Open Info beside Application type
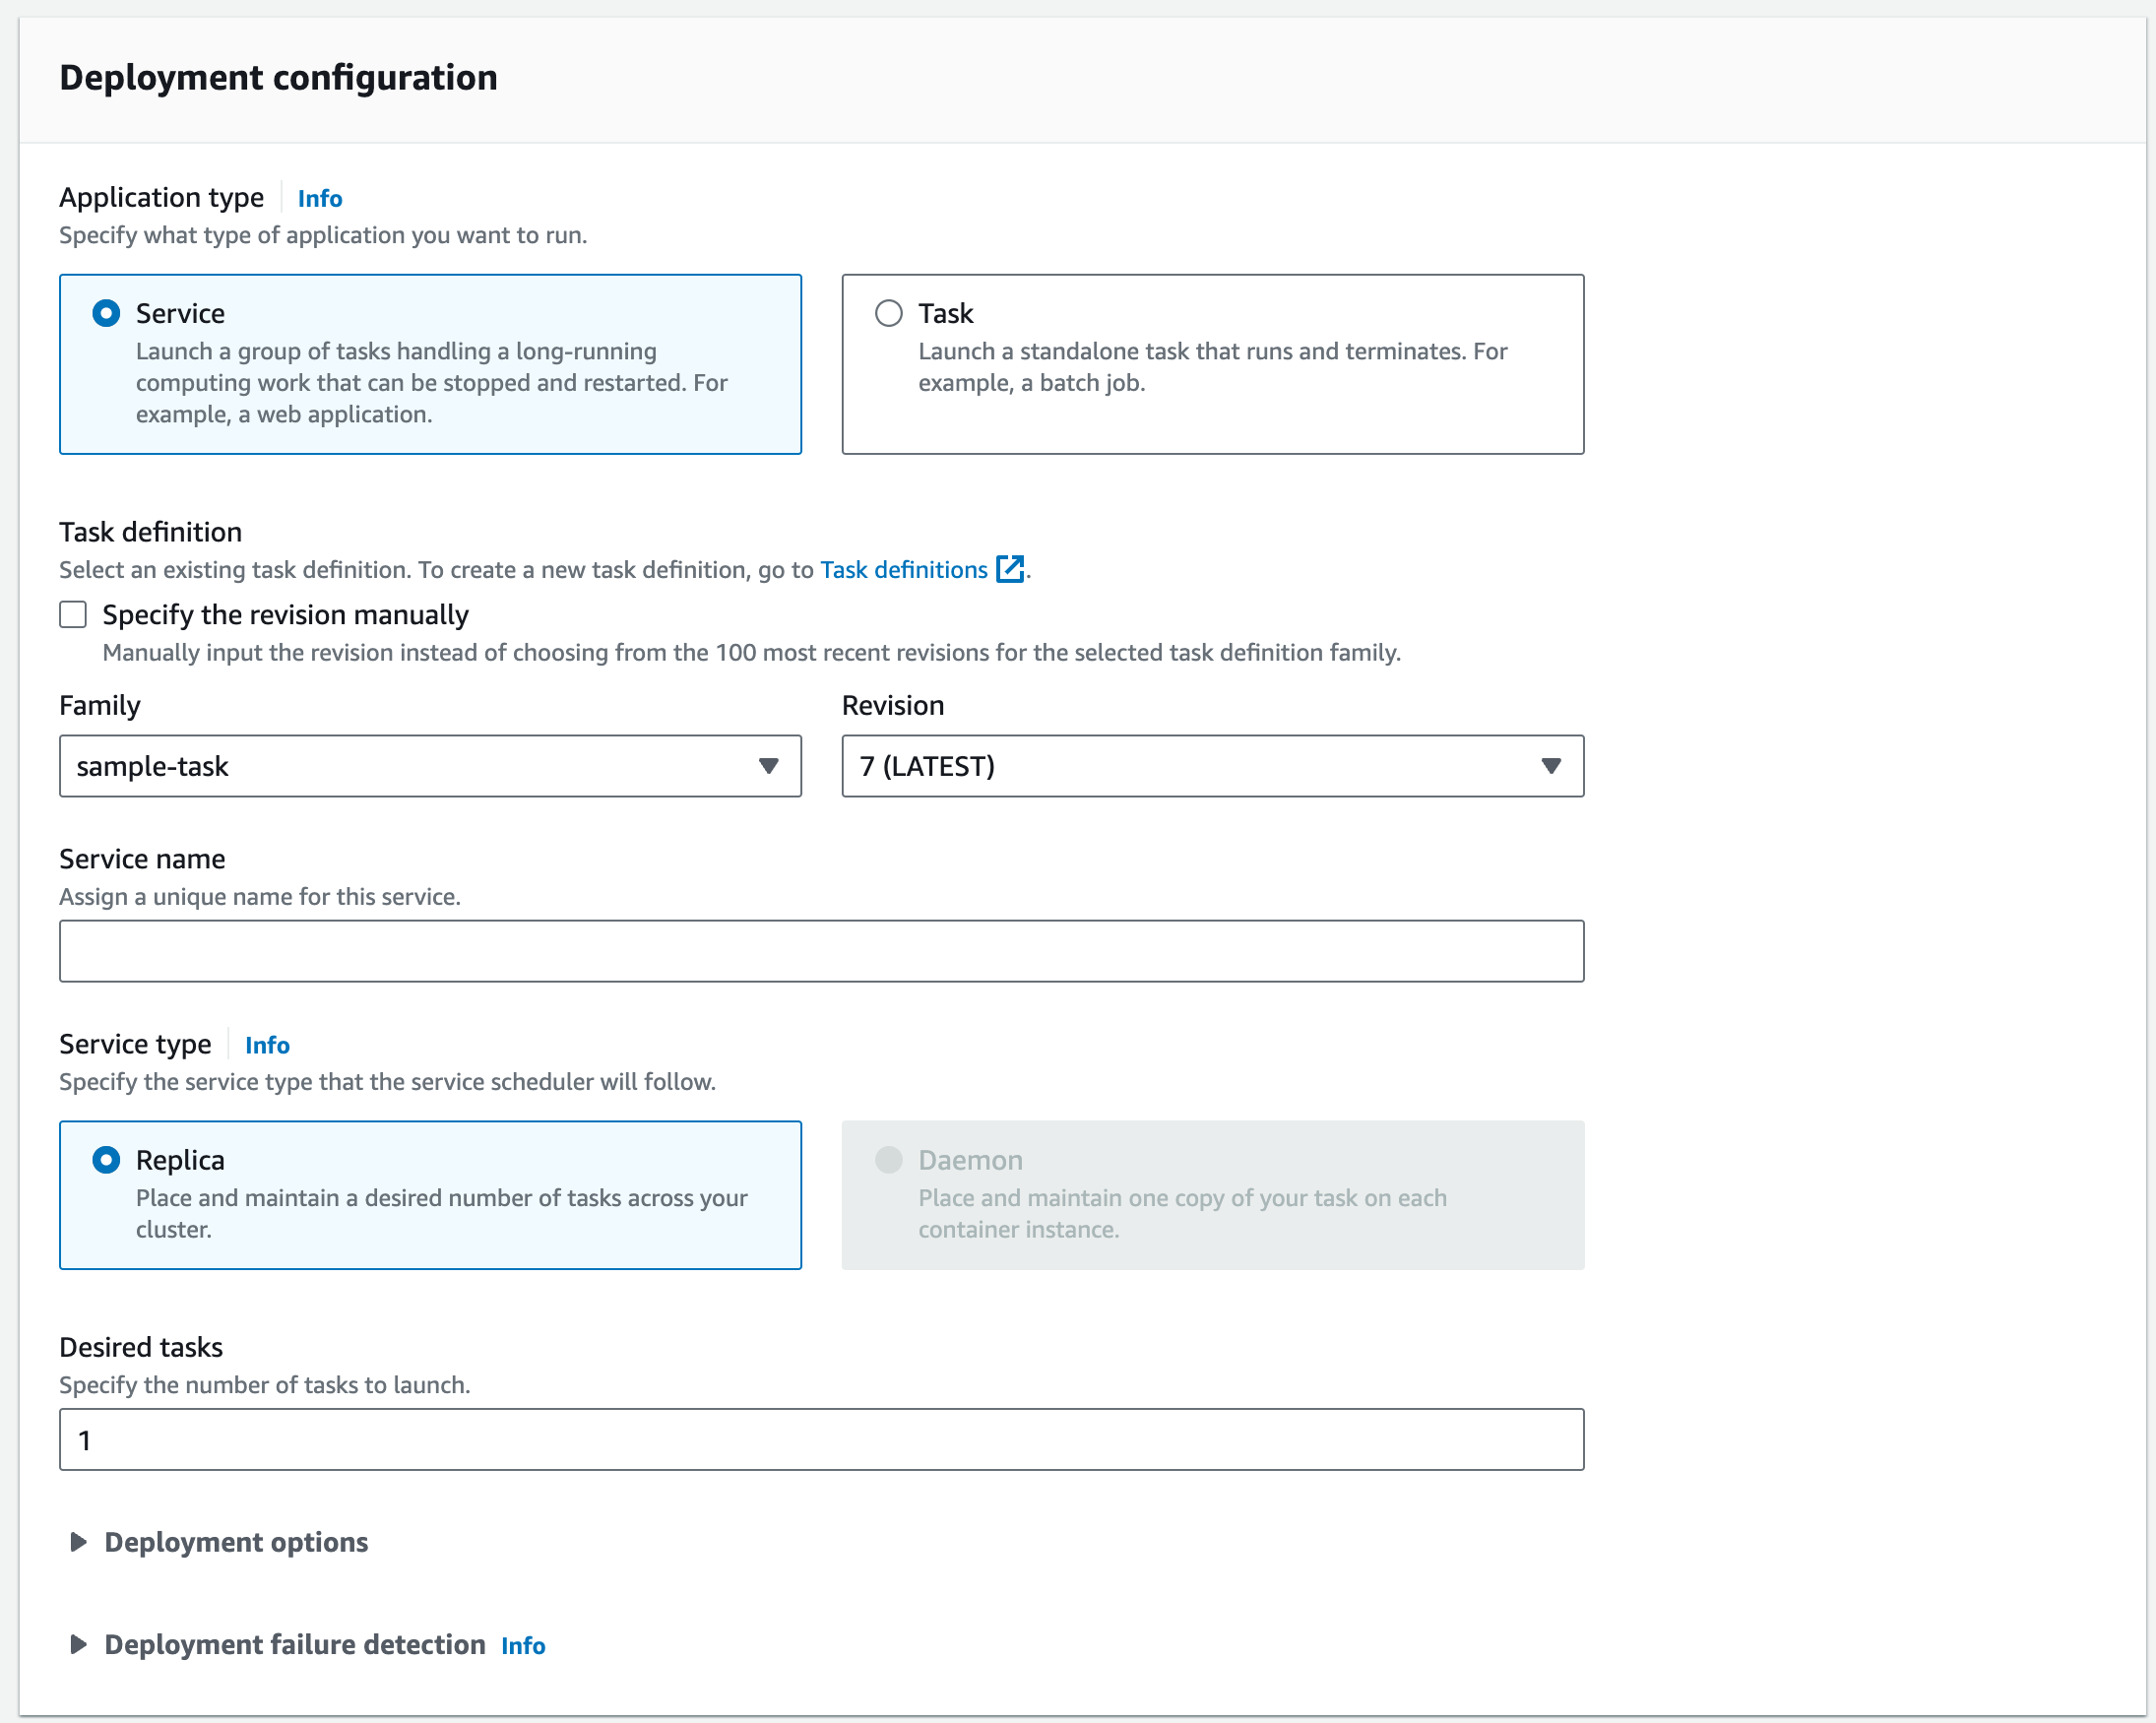 pos(319,198)
